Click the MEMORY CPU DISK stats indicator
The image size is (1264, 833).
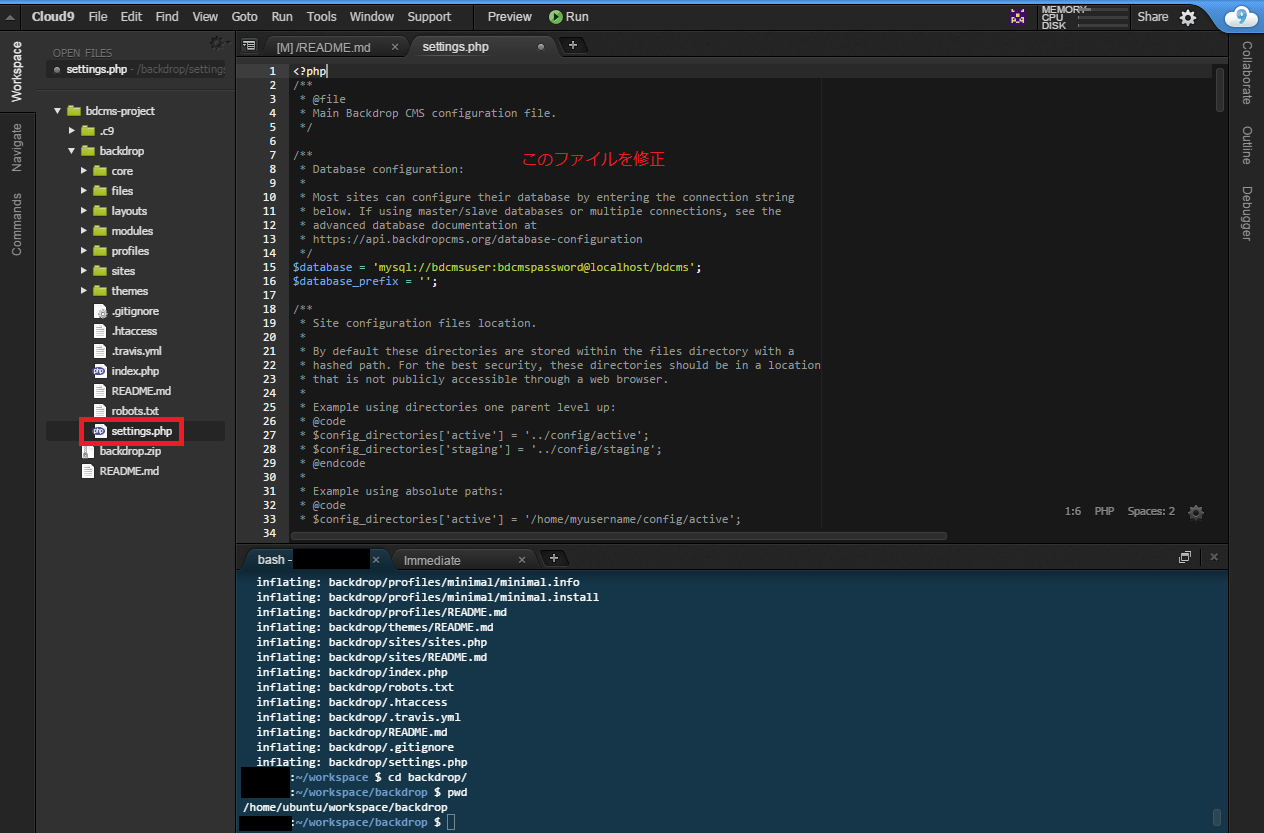[x=1085, y=17]
